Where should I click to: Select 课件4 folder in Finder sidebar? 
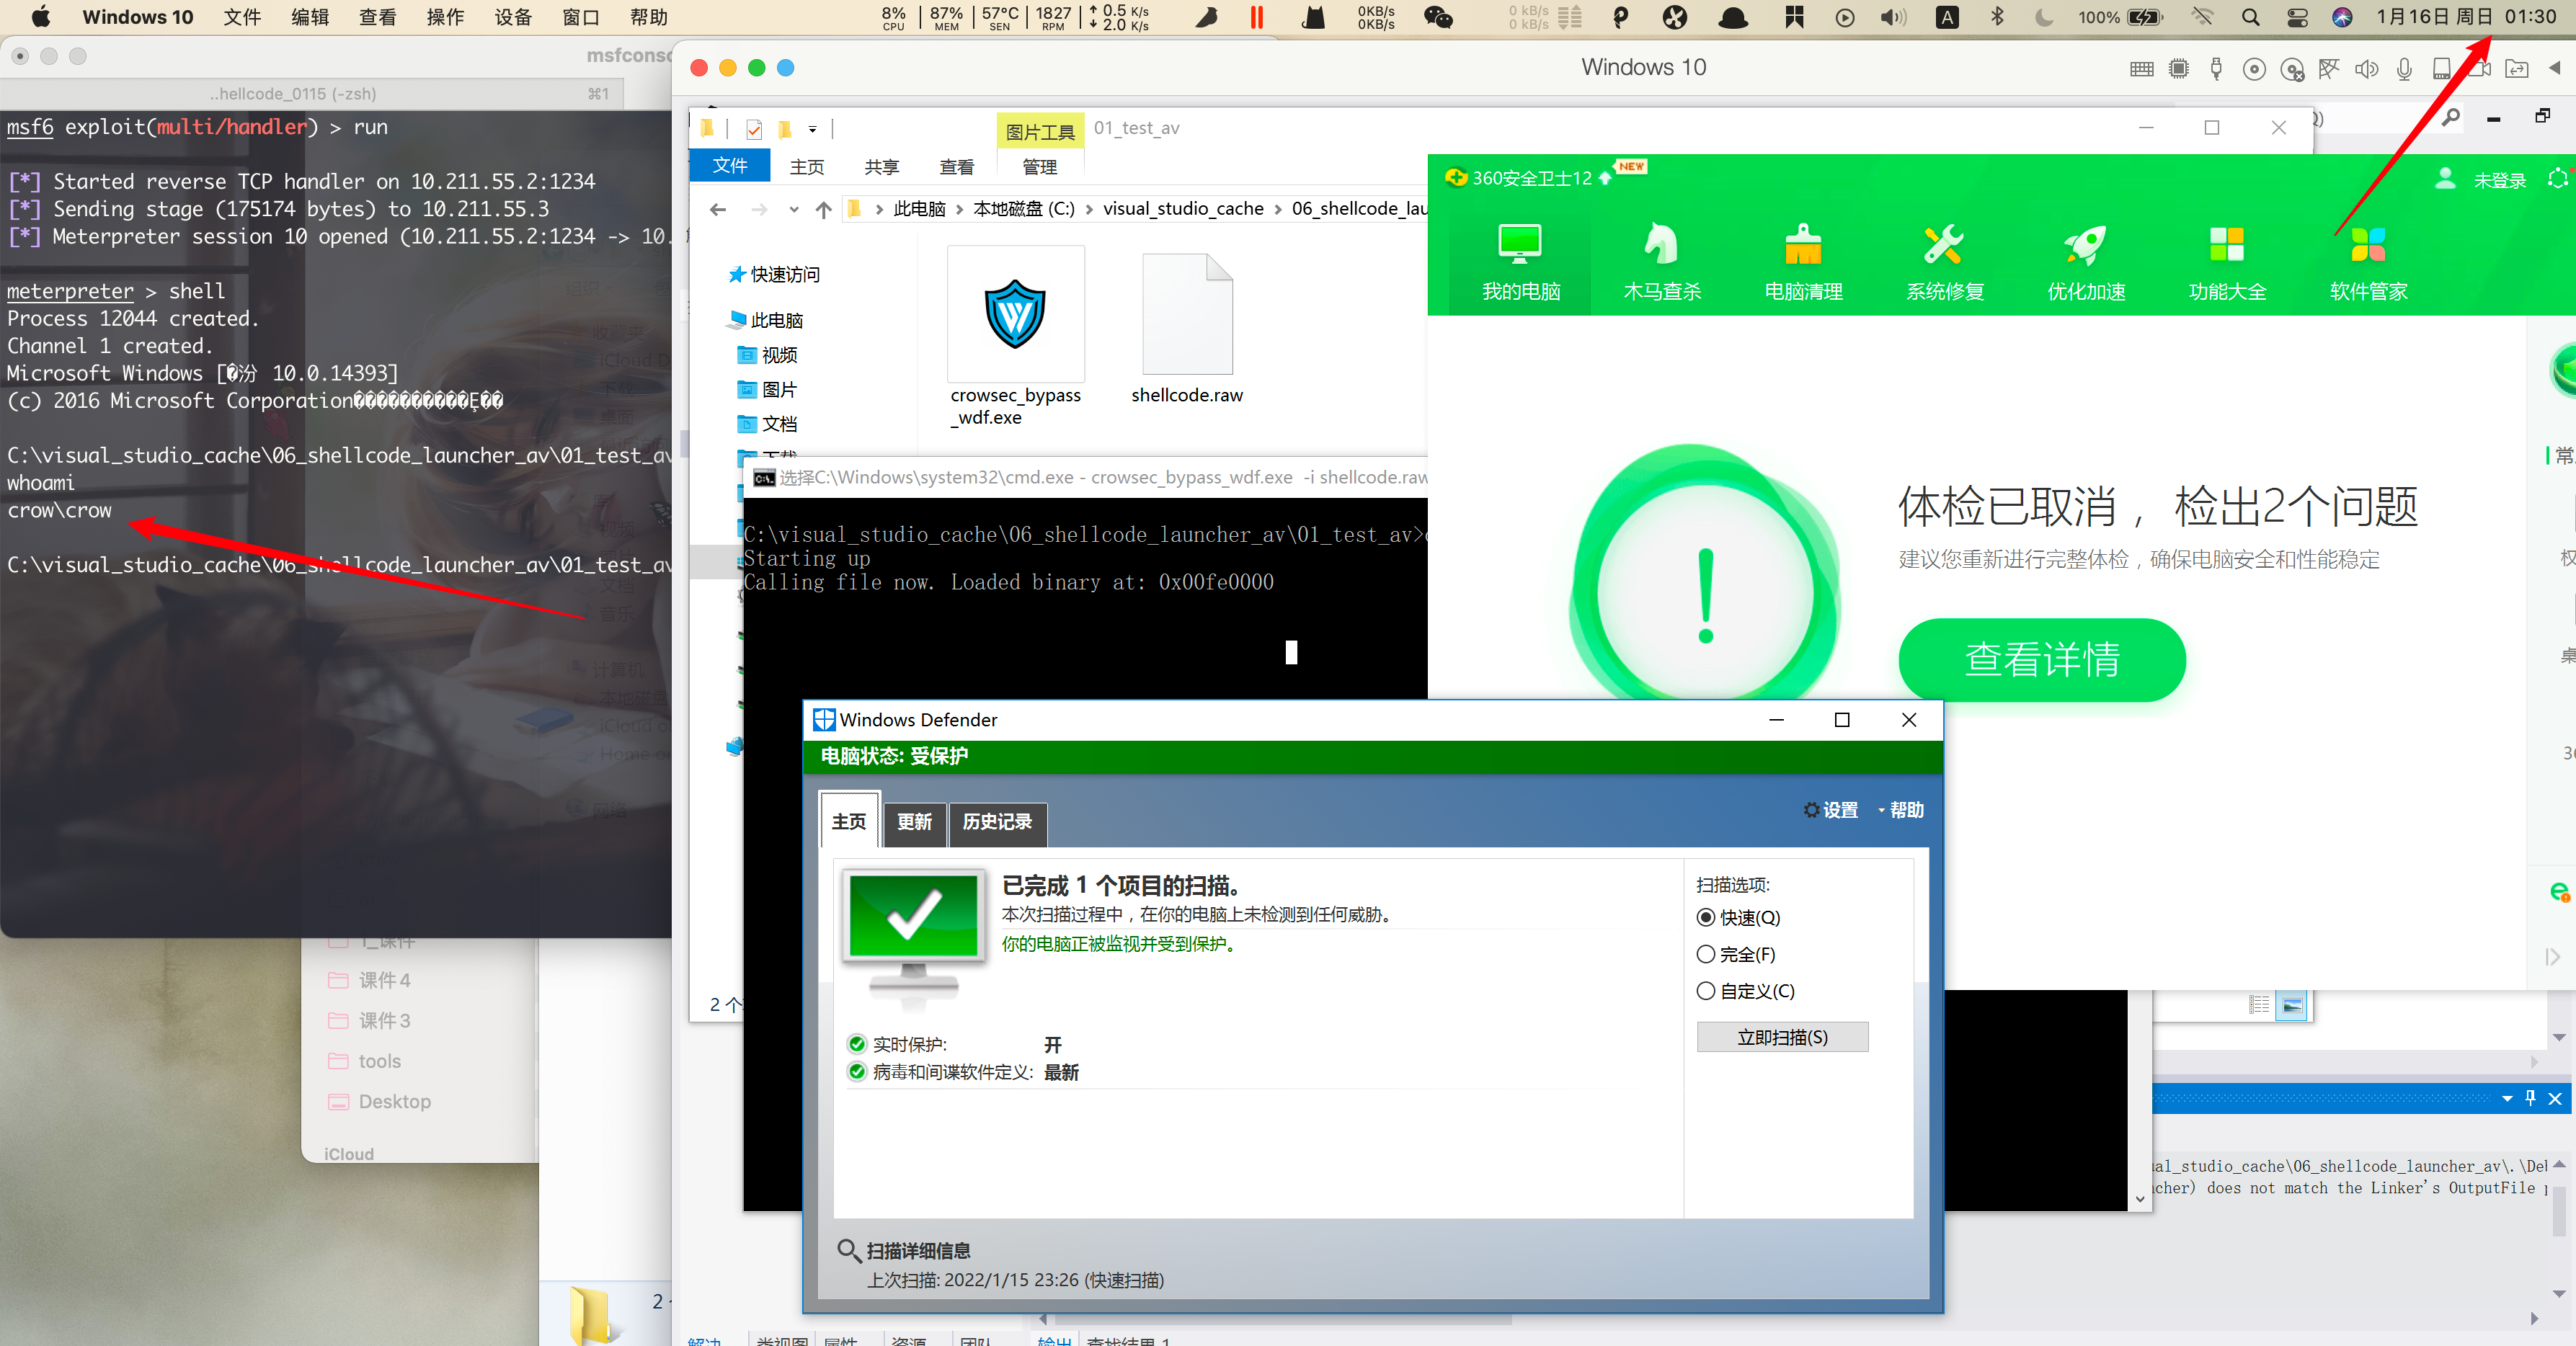(x=370, y=980)
